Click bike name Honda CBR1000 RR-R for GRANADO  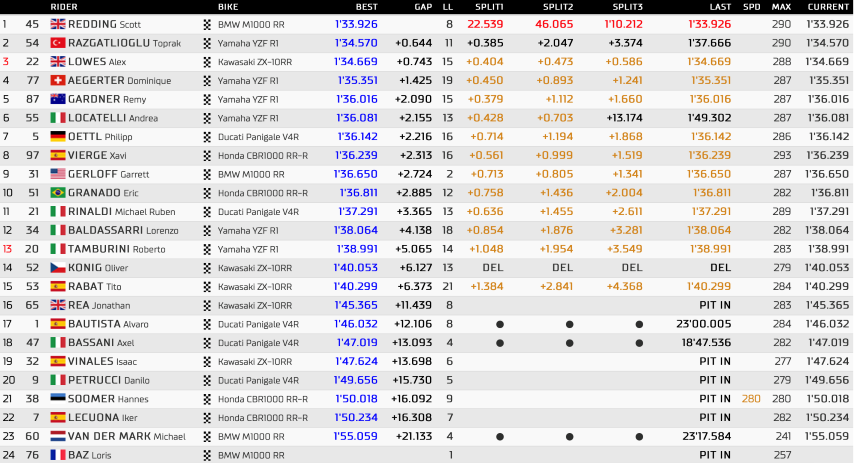coord(263,193)
